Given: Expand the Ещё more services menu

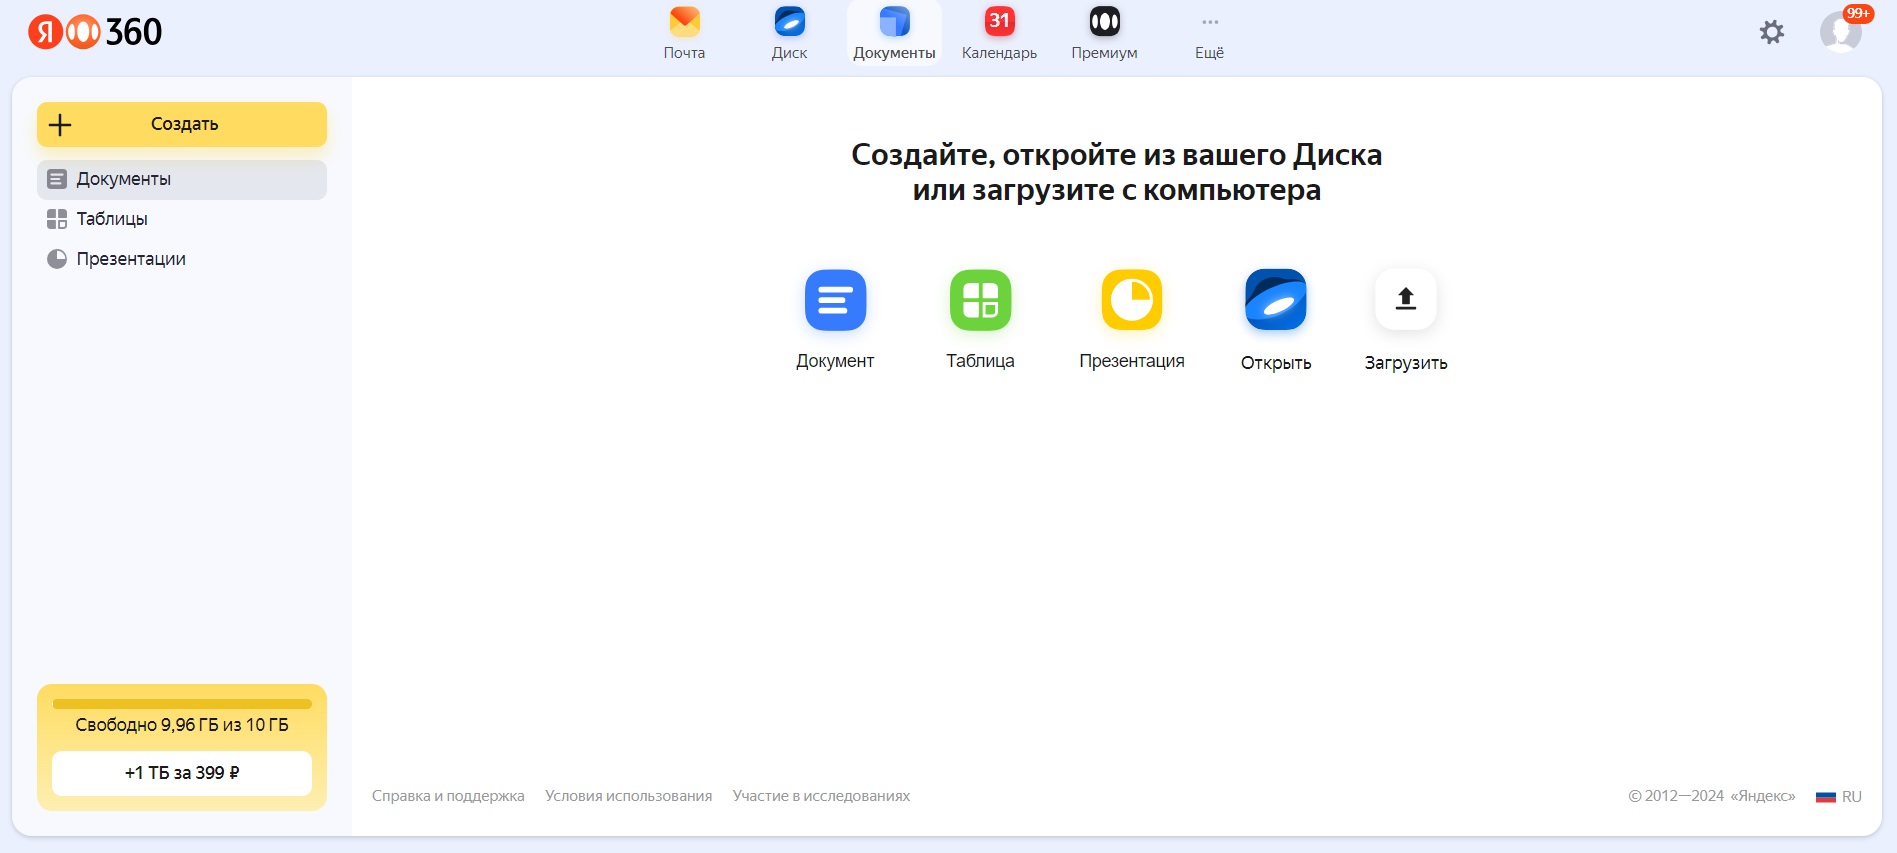Looking at the screenshot, I should pos(1209,33).
